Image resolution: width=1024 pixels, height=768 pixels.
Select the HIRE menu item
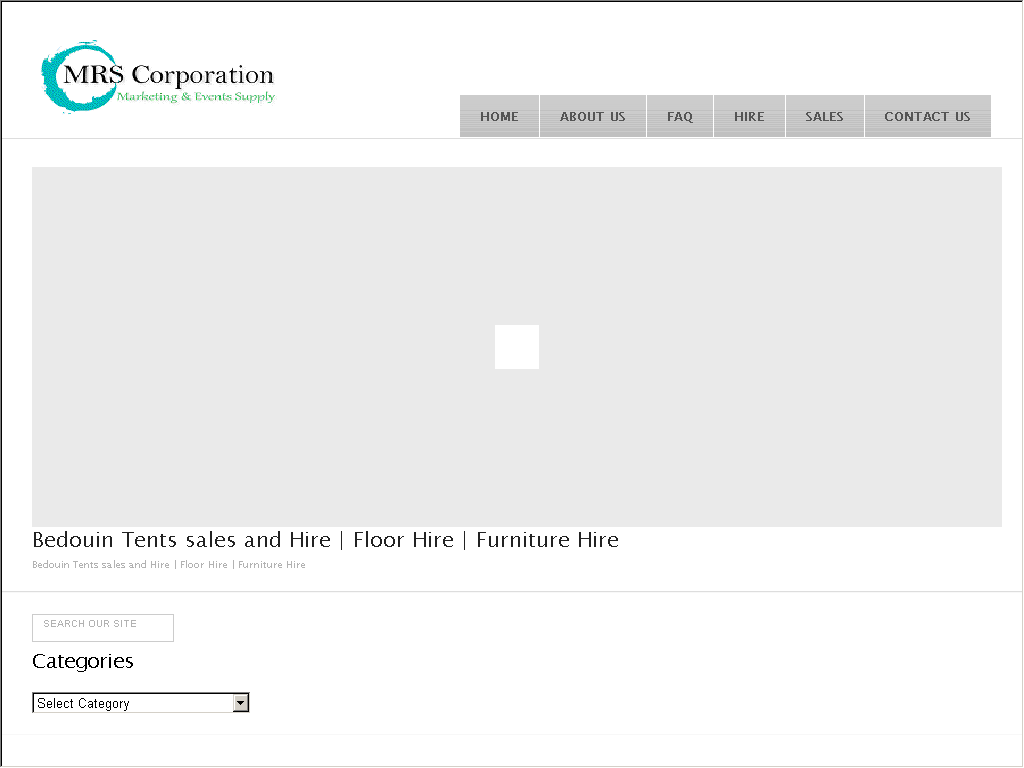(x=749, y=116)
